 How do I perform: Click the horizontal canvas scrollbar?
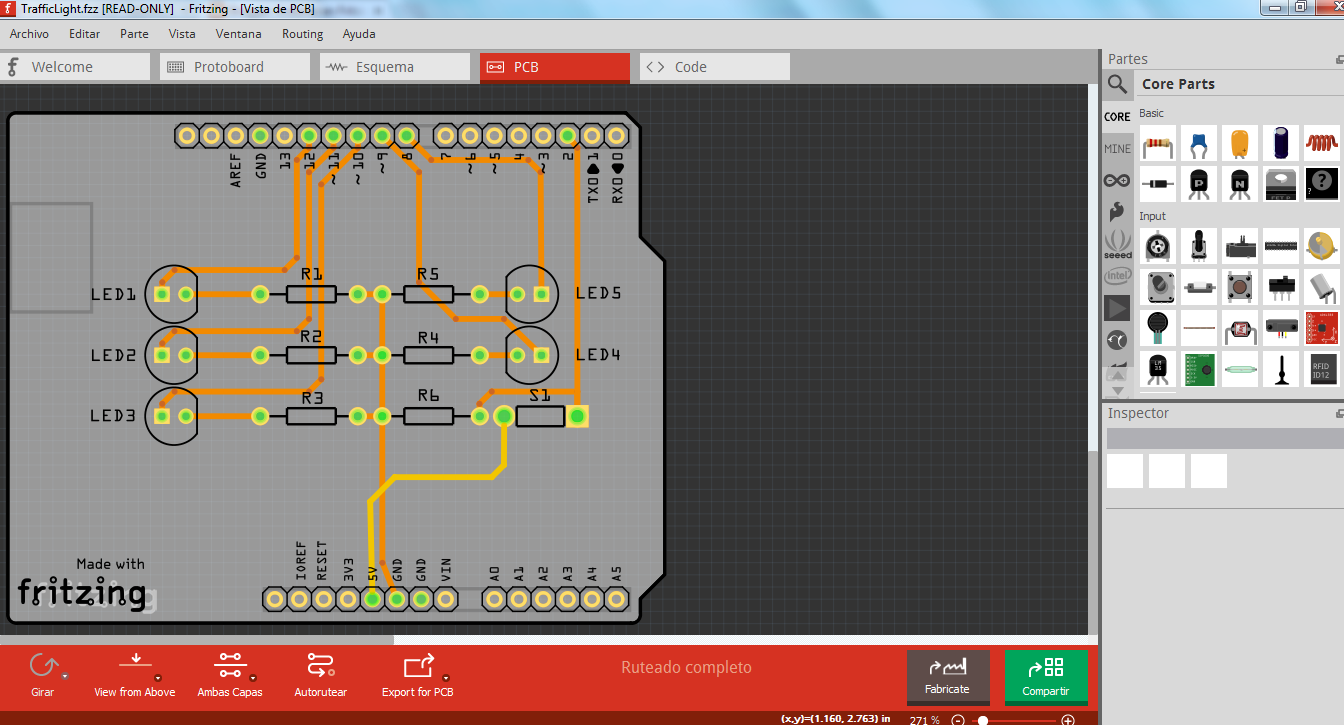click(x=200, y=637)
